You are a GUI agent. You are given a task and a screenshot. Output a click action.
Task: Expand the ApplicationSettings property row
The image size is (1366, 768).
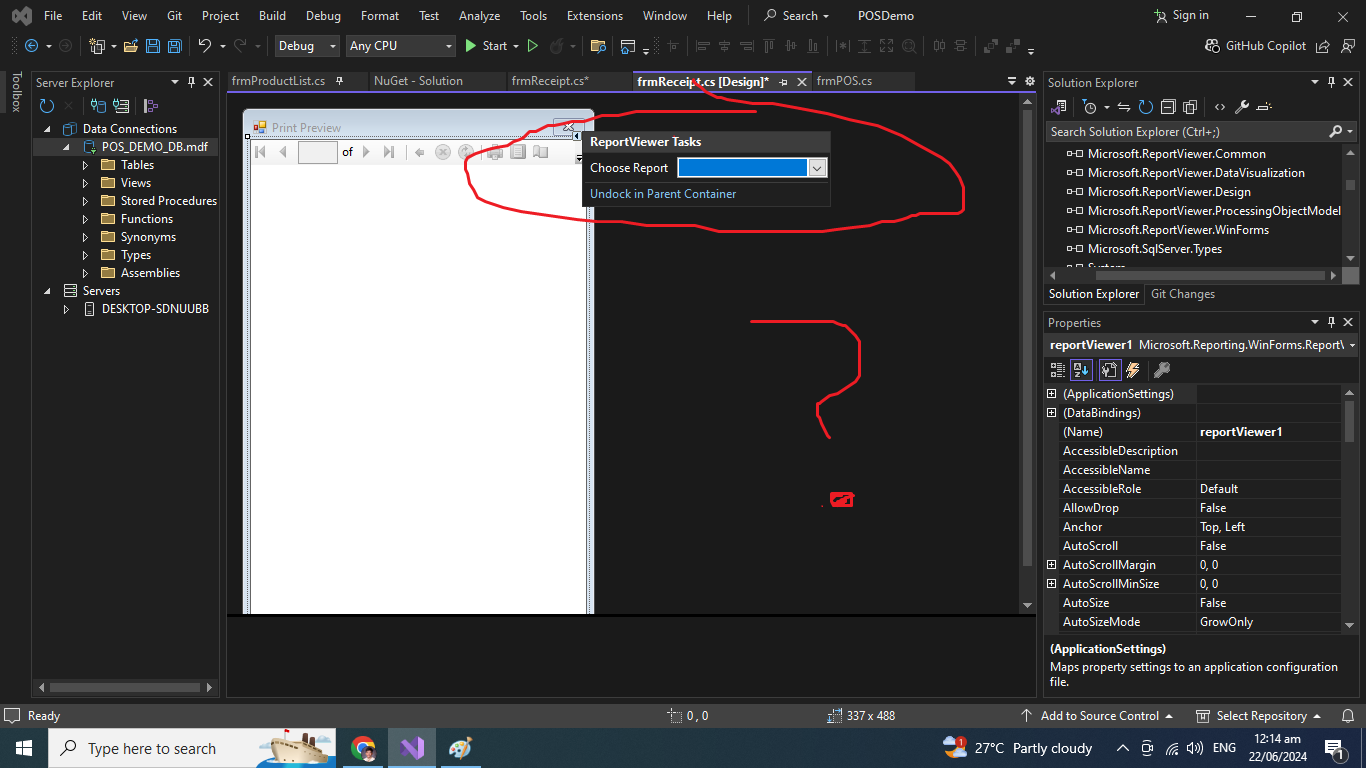tap(1051, 393)
